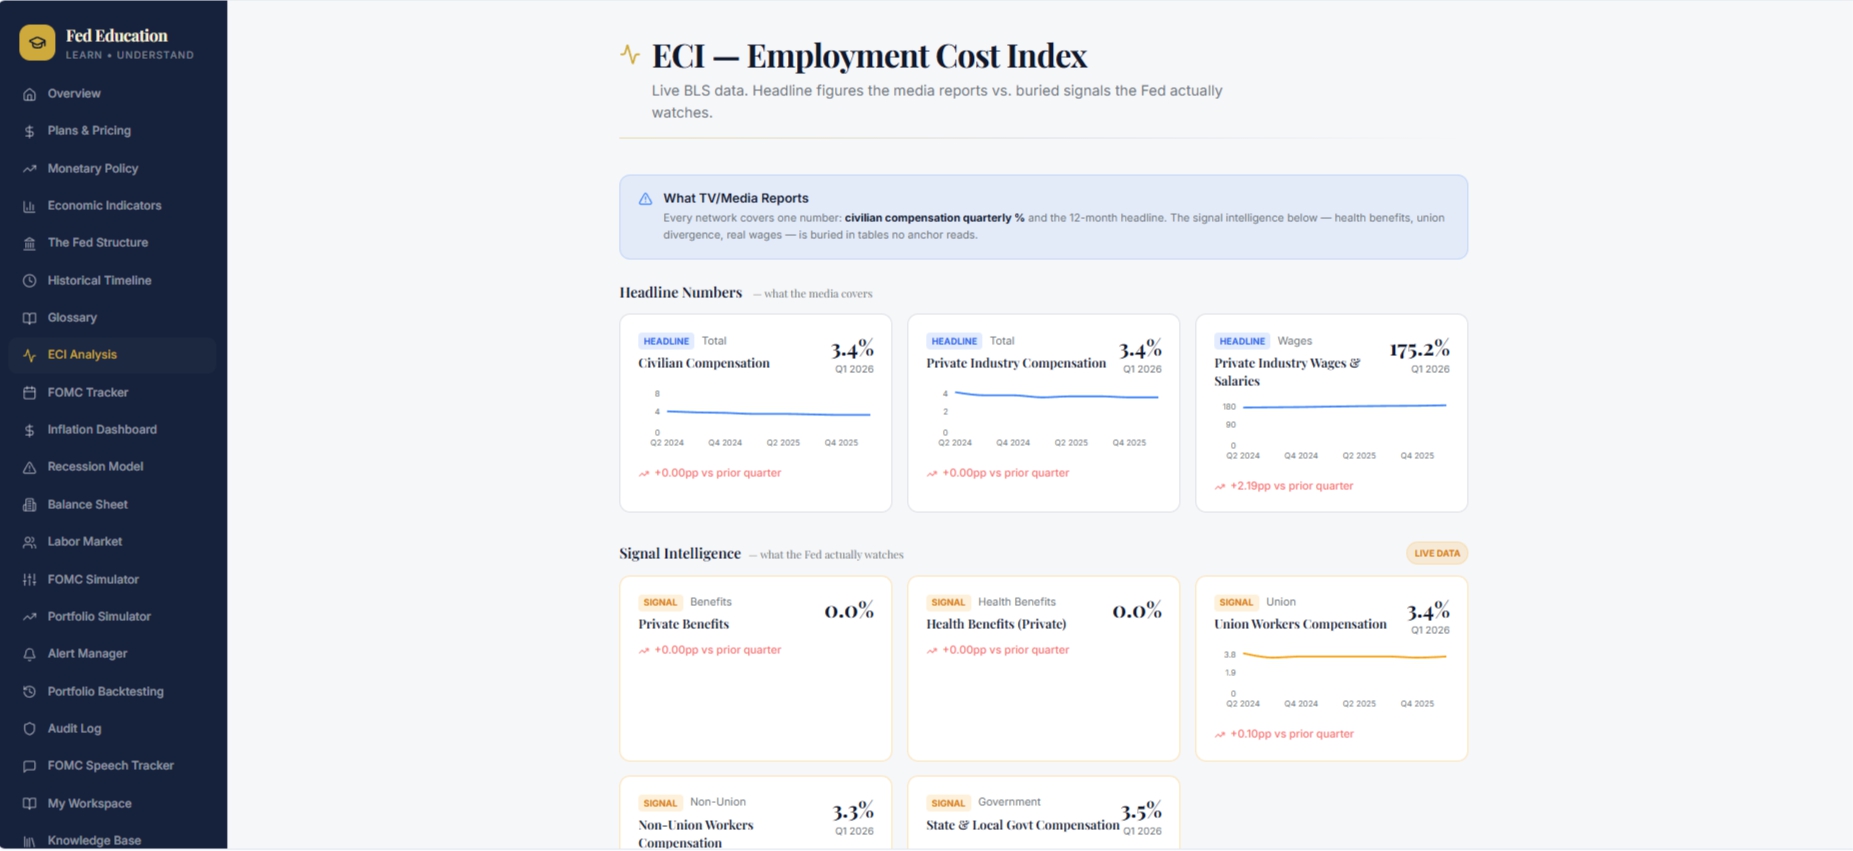Select the Recession Model warning icon
The width and height of the screenshot is (1853, 851).
[x=29, y=467]
